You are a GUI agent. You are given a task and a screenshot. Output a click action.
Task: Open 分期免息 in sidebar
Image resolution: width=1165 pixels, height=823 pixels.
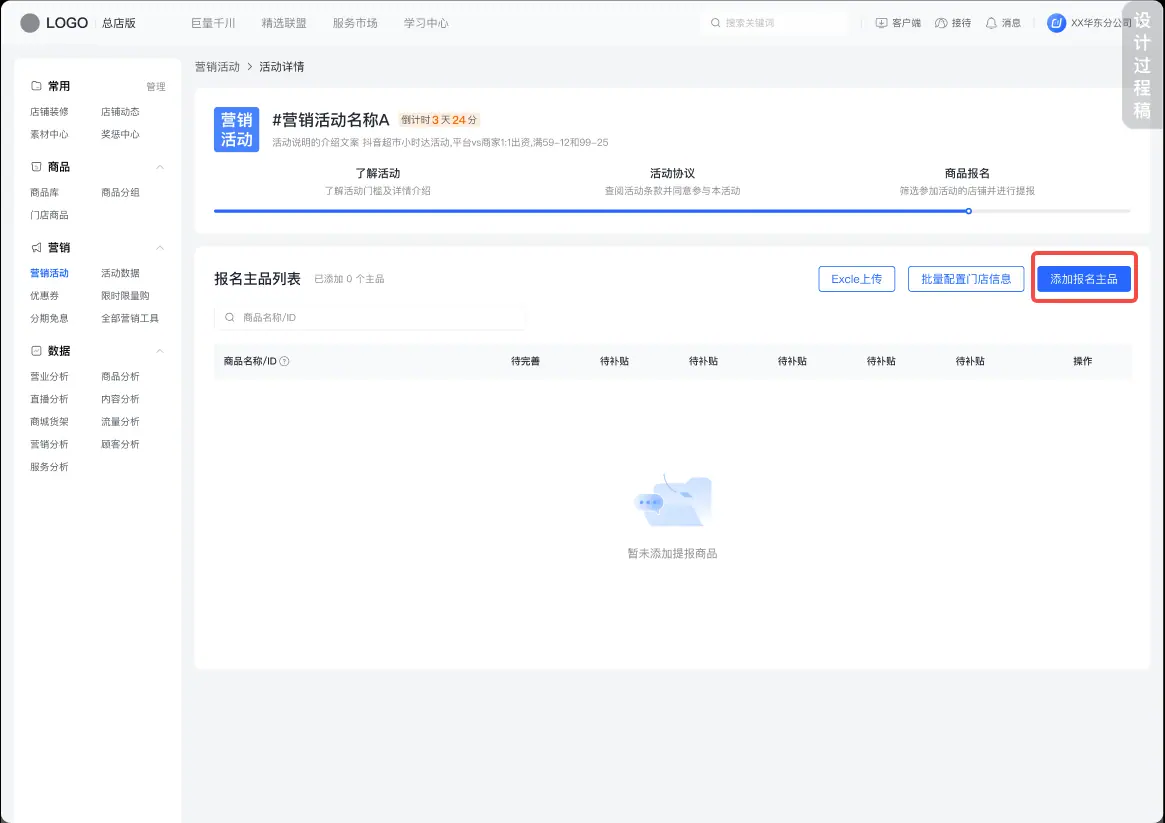(x=49, y=319)
